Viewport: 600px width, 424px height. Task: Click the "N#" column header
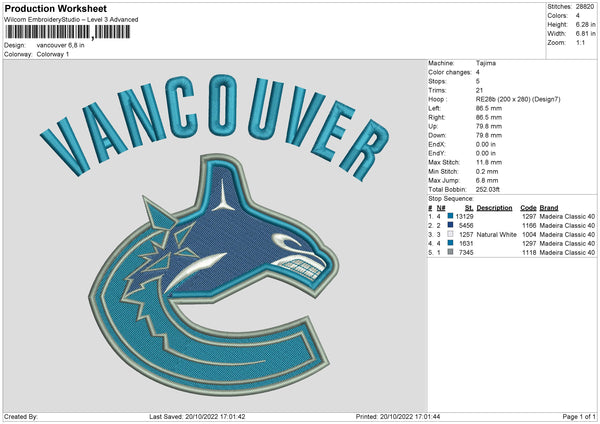441,208
